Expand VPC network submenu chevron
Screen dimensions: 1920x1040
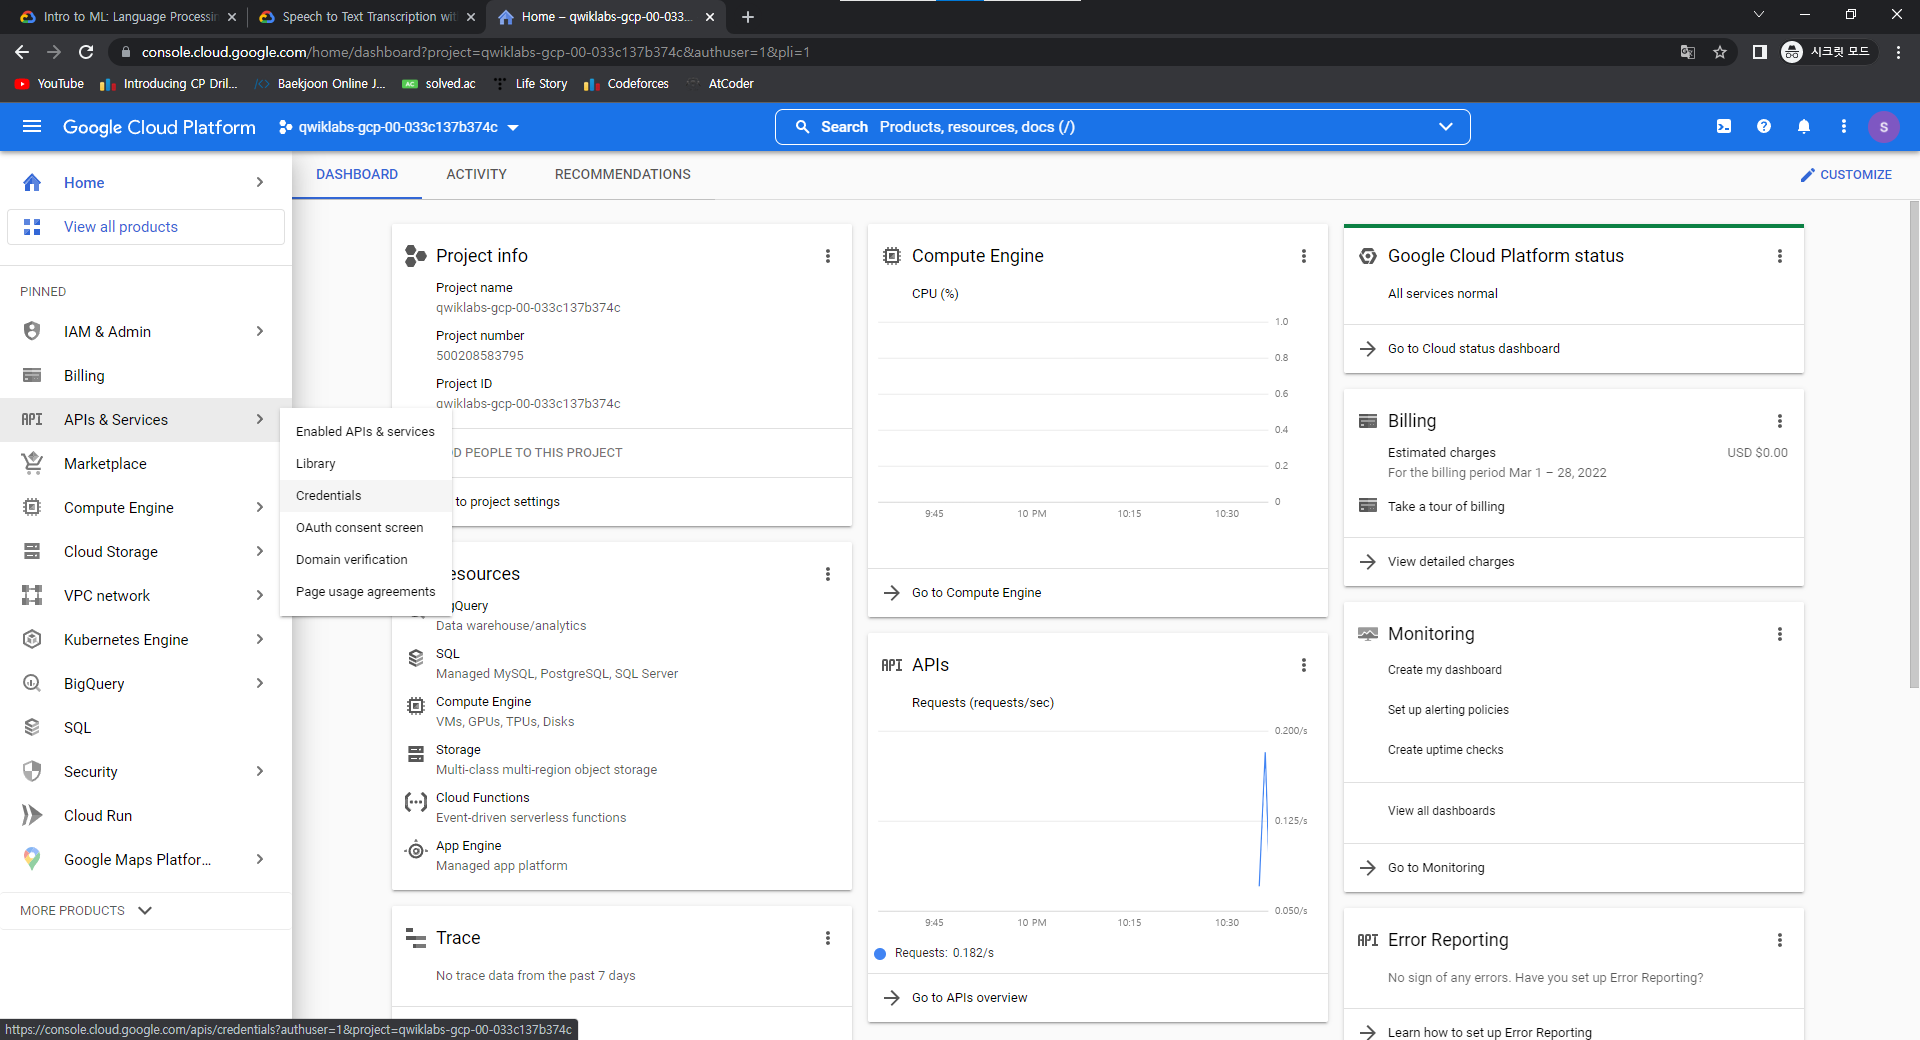coord(260,595)
